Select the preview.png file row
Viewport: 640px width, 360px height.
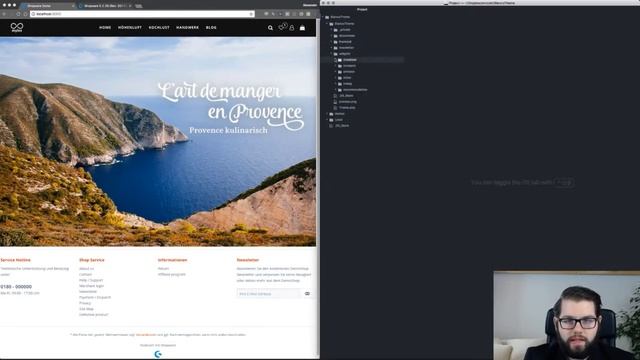[362, 102]
